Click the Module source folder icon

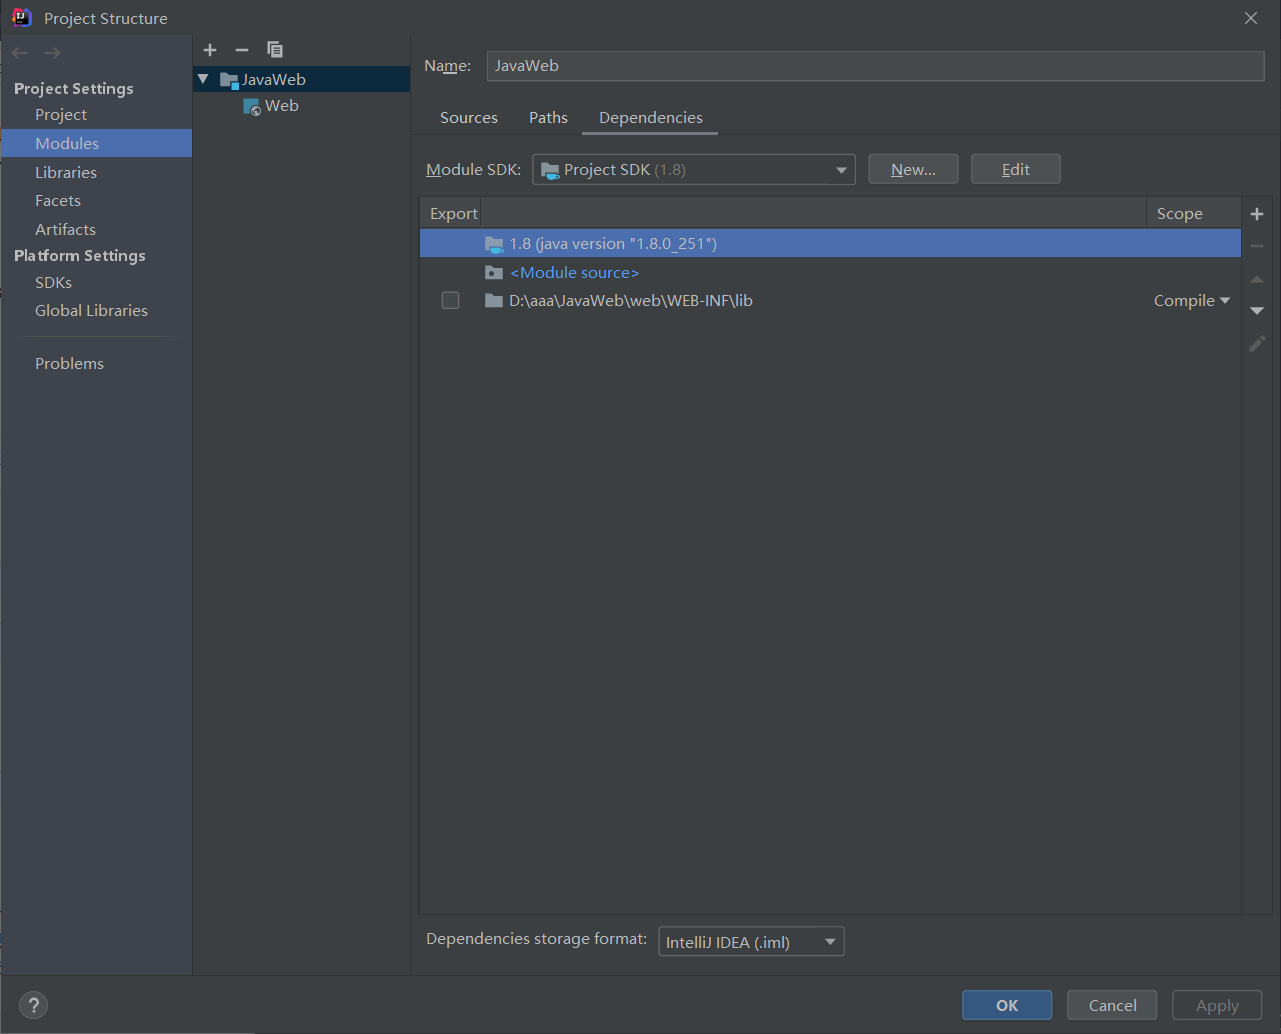[x=494, y=272]
